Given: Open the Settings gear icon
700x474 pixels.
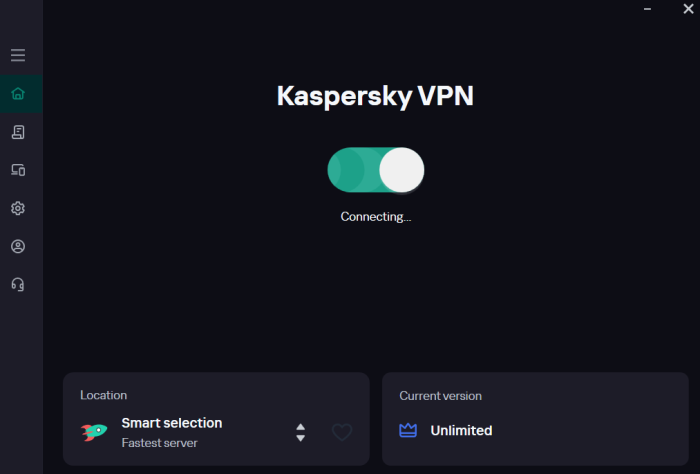Looking at the screenshot, I should coord(18,208).
